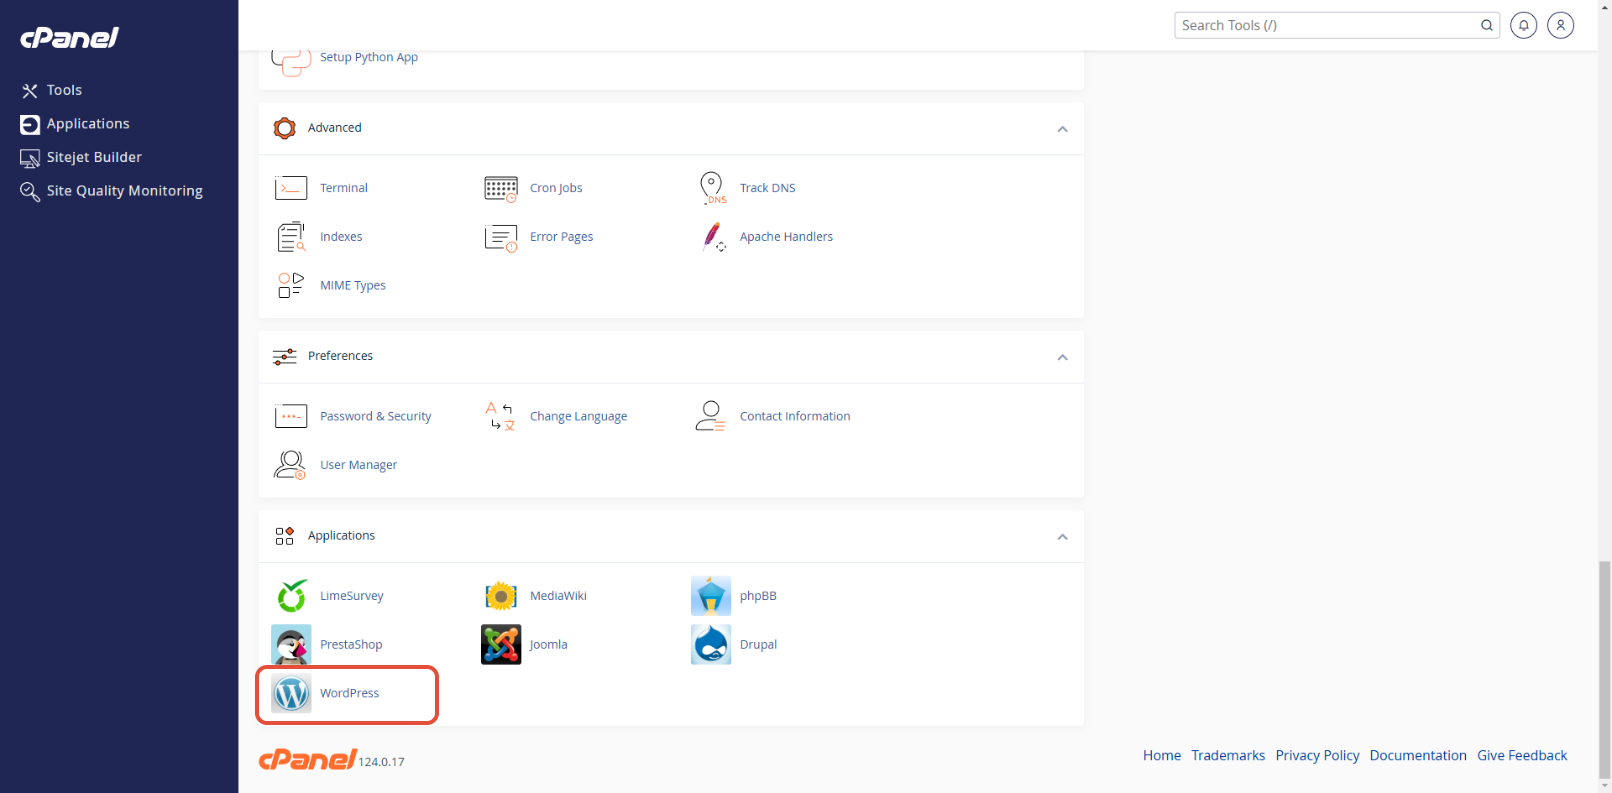Collapse the Advanced section chevron
This screenshot has height=793, width=1612.
1062,129
